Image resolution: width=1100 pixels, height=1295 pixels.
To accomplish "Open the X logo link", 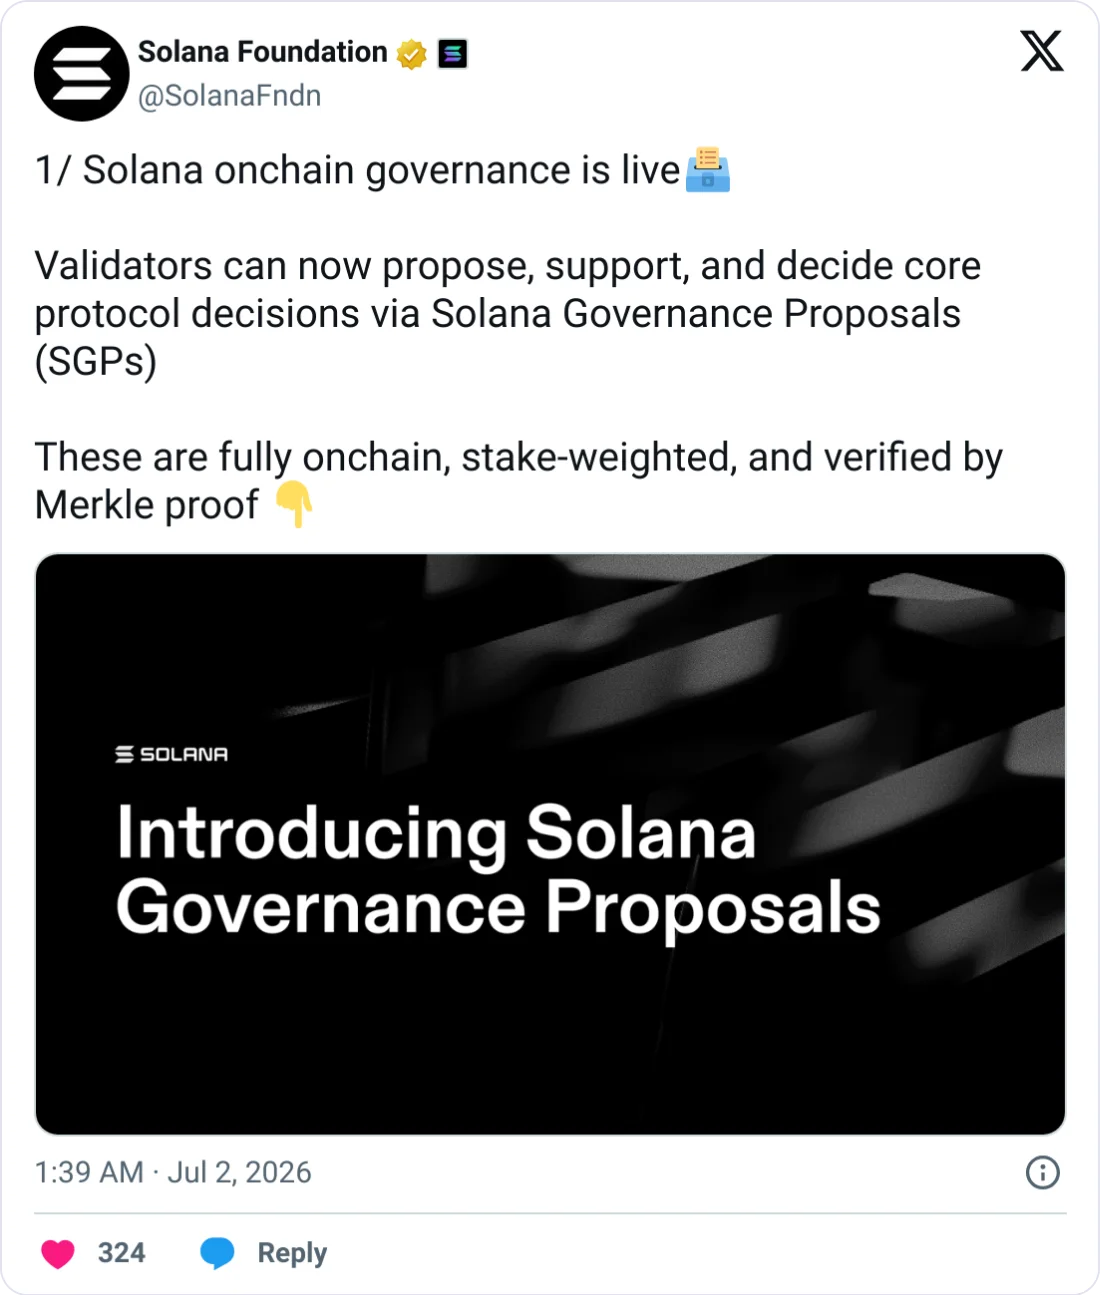I will pos(1042,51).
